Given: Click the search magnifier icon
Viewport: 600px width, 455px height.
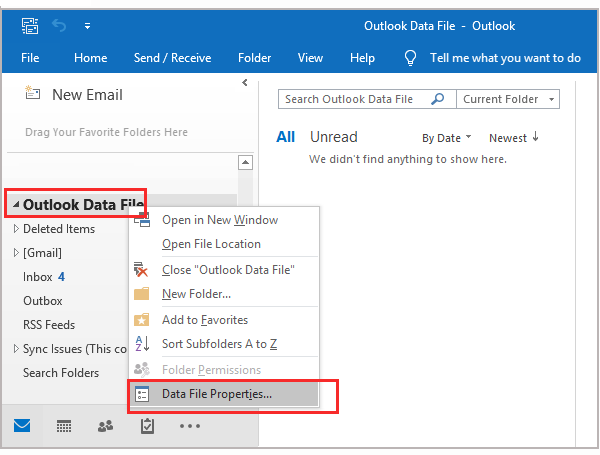Looking at the screenshot, I should [437, 99].
